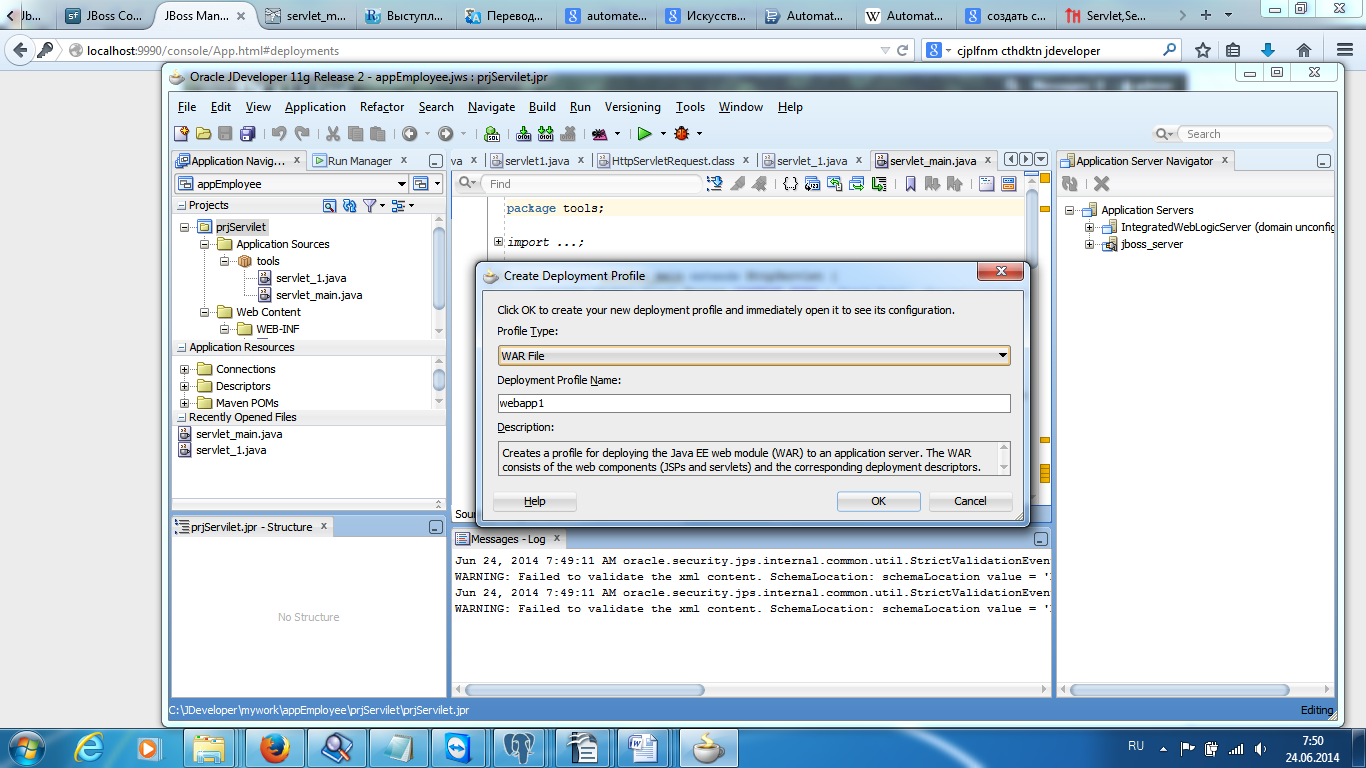The width and height of the screenshot is (1366, 768).
Task: Expand the IntegratedWebLogicServer node
Action: 1089,227
